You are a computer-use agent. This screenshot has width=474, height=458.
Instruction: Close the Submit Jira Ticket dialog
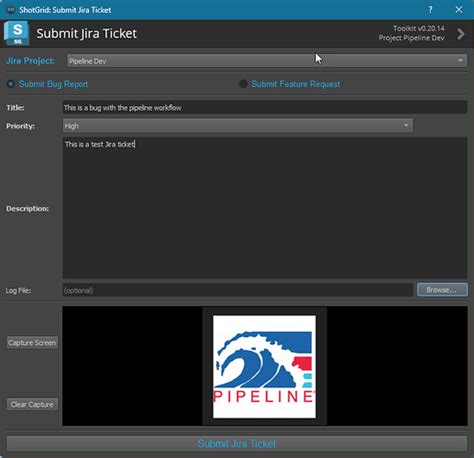(459, 10)
